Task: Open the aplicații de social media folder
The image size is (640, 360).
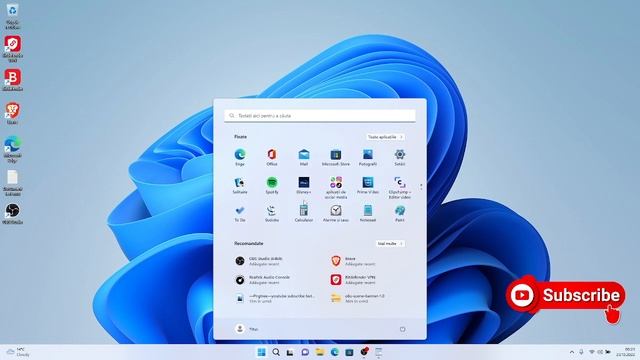Action: click(x=336, y=188)
